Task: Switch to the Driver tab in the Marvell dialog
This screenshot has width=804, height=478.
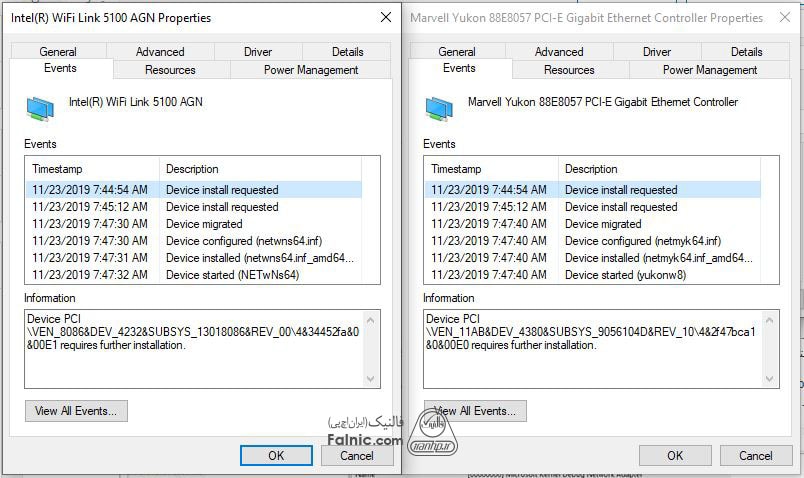Action: [657, 52]
